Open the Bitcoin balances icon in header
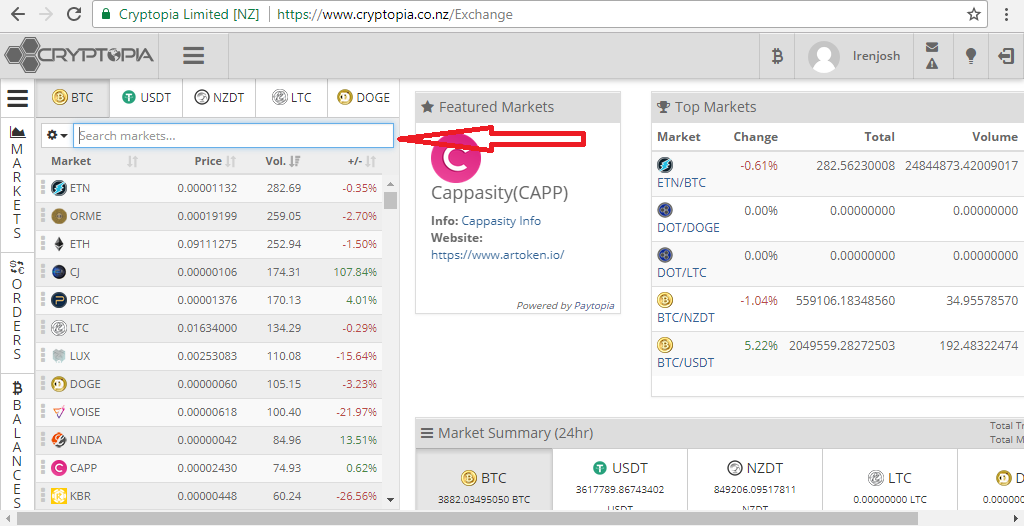The height and width of the screenshot is (526, 1024). point(776,56)
